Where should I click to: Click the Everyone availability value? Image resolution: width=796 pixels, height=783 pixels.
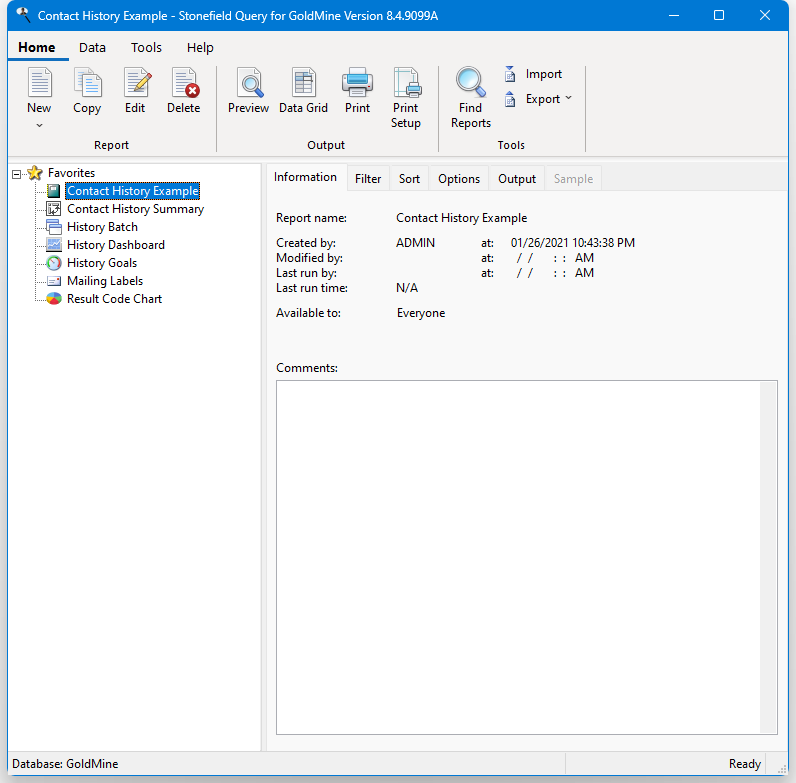(x=421, y=313)
